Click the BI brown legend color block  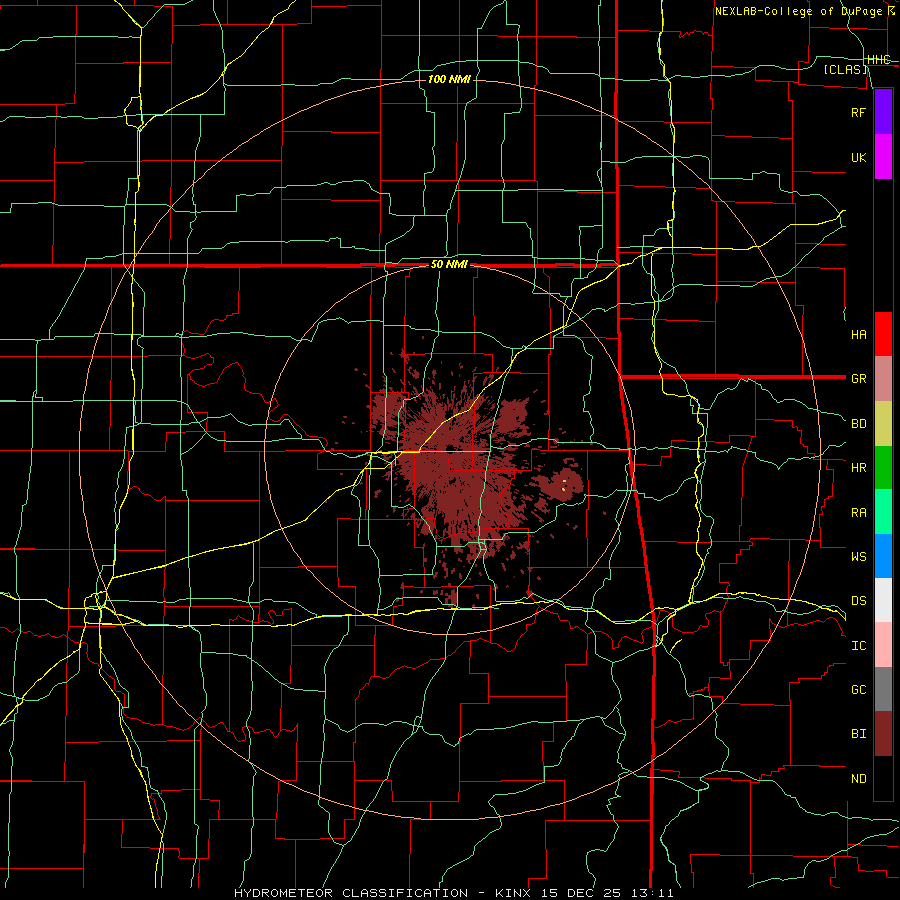click(x=883, y=734)
